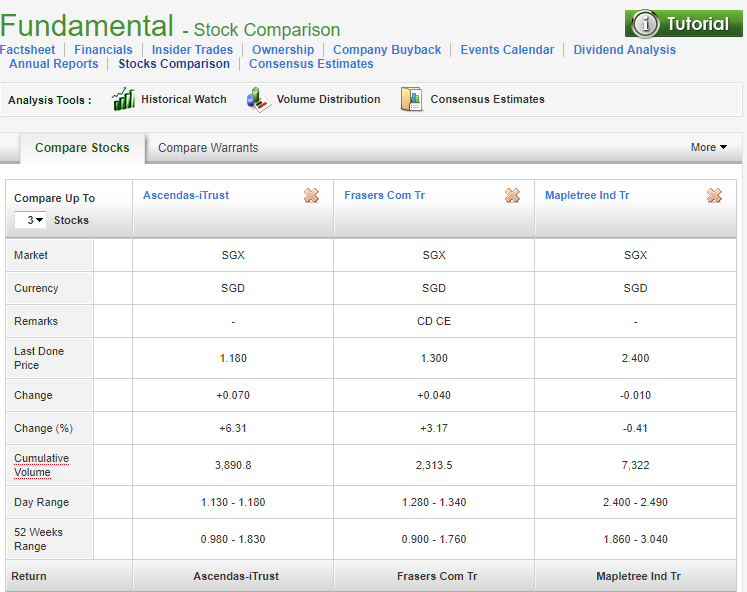Image resolution: width=747 pixels, height=592 pixels.
Task: Click the Currency row label
Action: coord(36,288)
